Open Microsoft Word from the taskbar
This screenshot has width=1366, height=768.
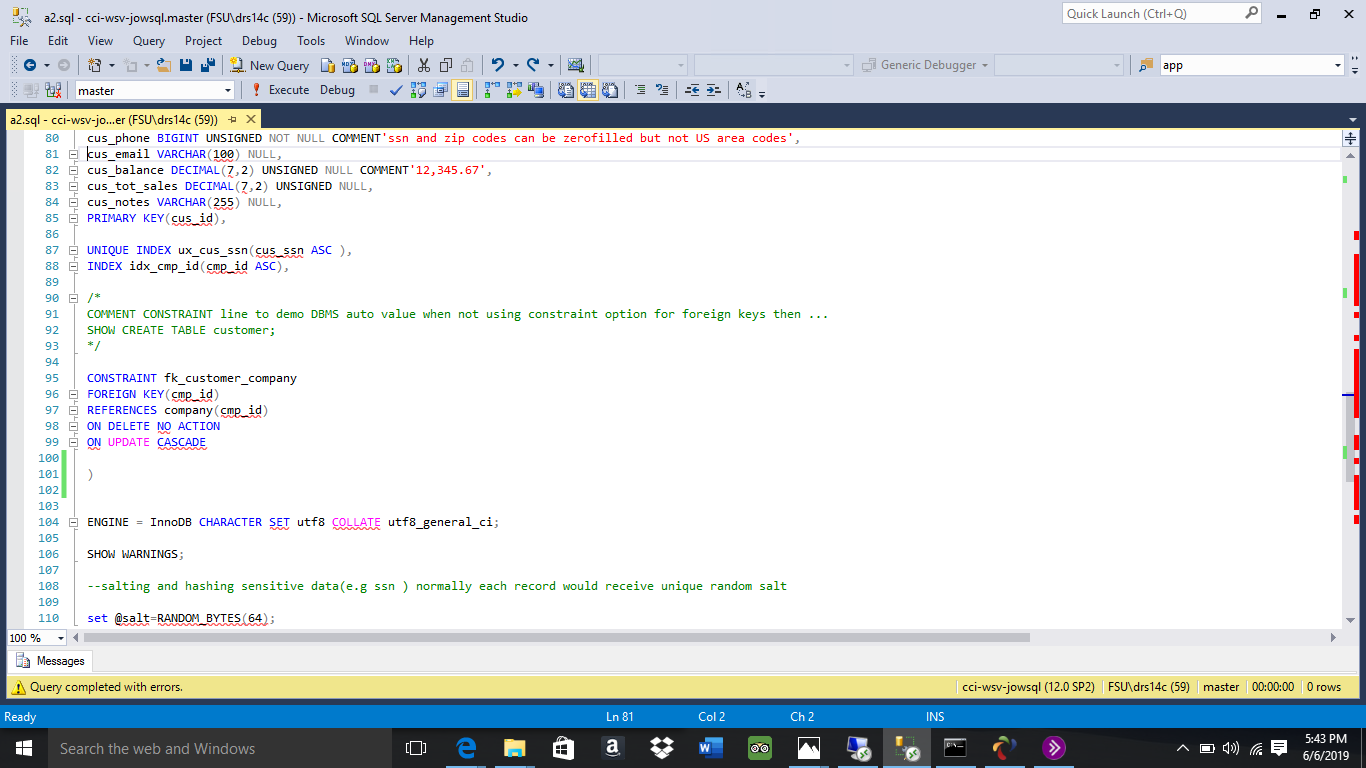point(710,748)
